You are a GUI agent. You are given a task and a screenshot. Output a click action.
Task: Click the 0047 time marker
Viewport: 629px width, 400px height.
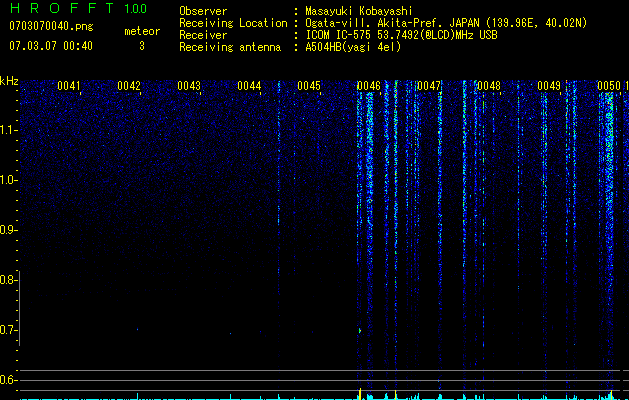click(429, 86)
